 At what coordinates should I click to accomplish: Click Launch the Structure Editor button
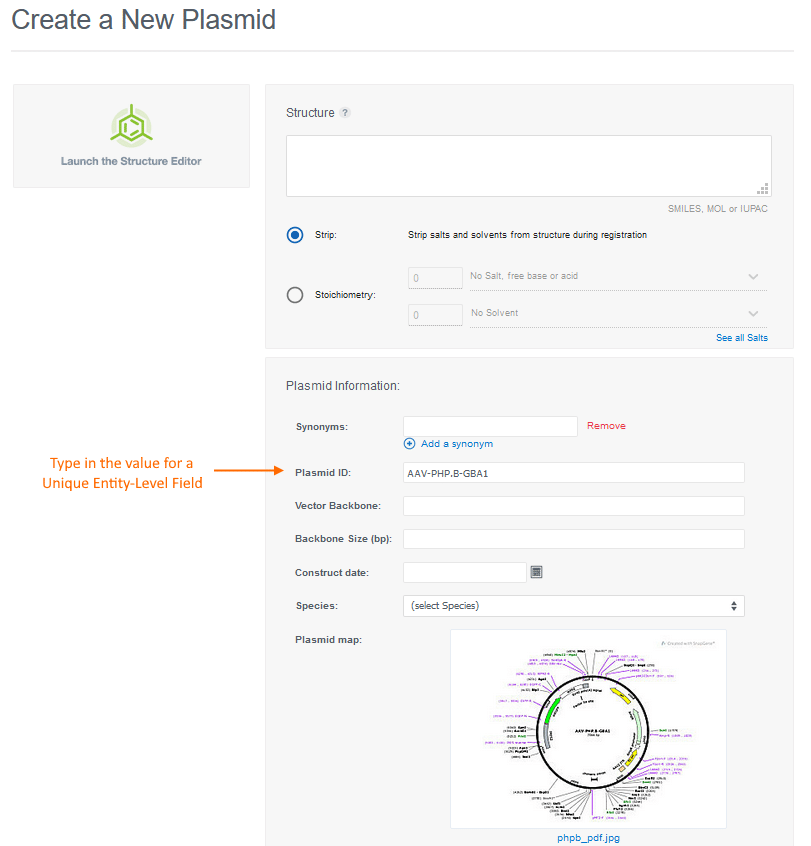click(131, 161)
